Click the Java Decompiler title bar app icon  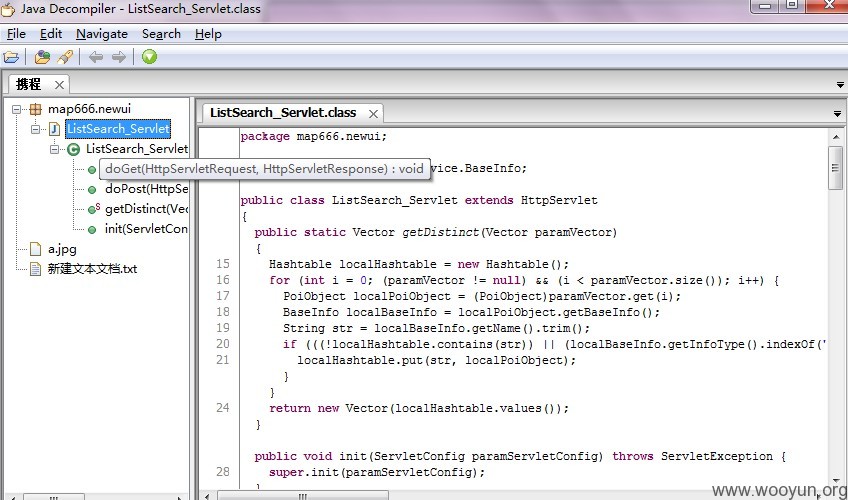tap(8, 9)
